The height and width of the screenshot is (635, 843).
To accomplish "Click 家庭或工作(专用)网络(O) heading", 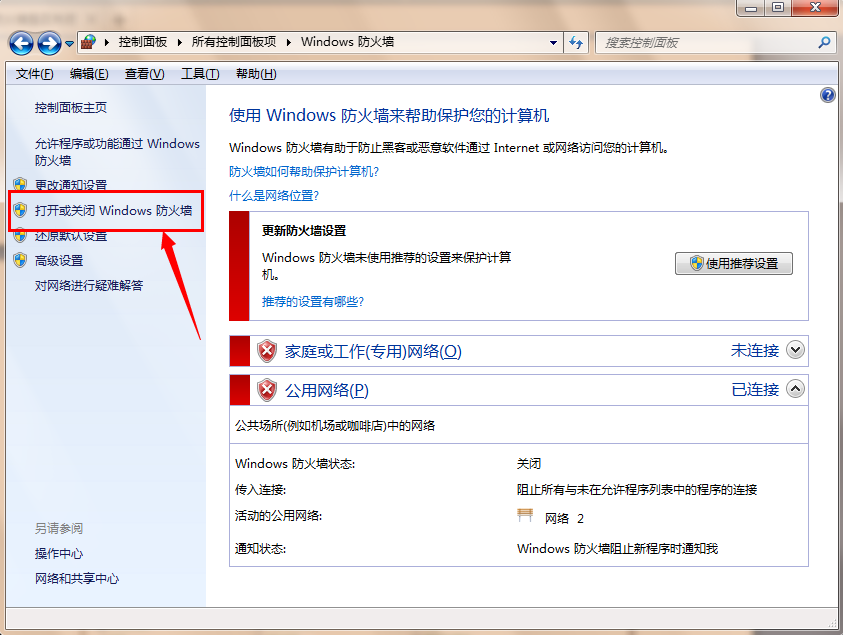I will point(373,351).
